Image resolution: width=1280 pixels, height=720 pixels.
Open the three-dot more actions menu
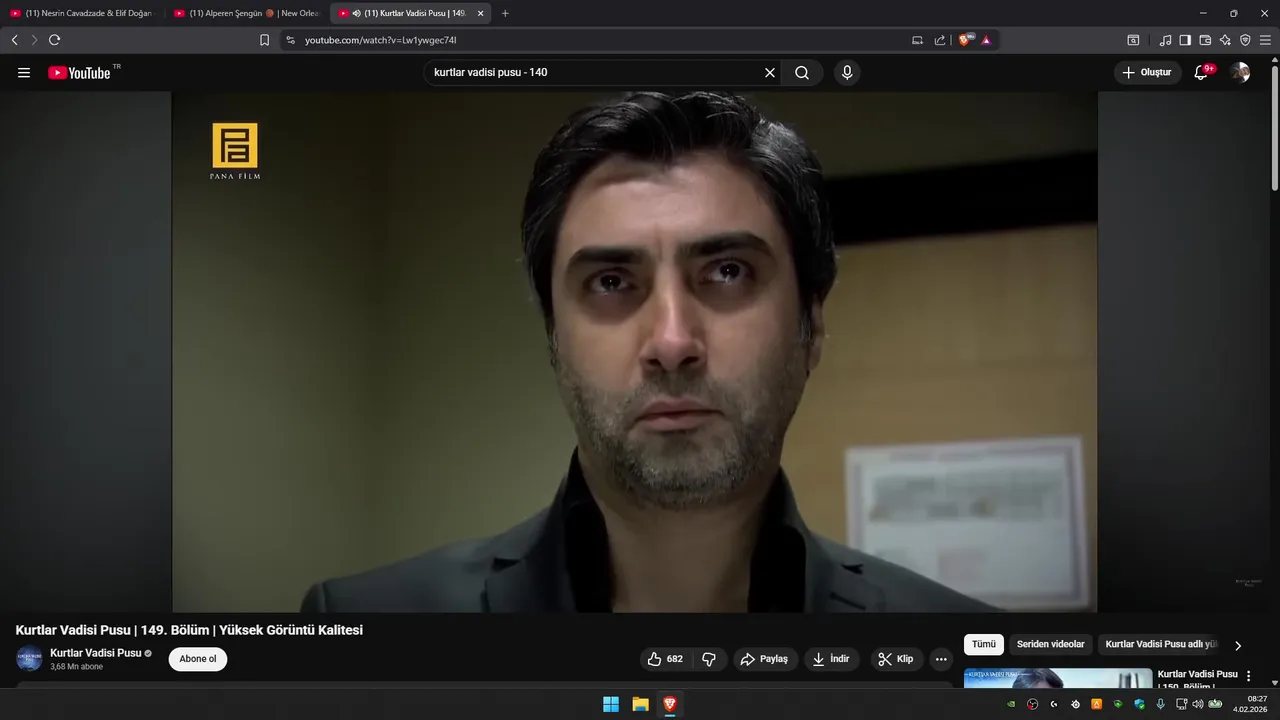coord(941,659)
